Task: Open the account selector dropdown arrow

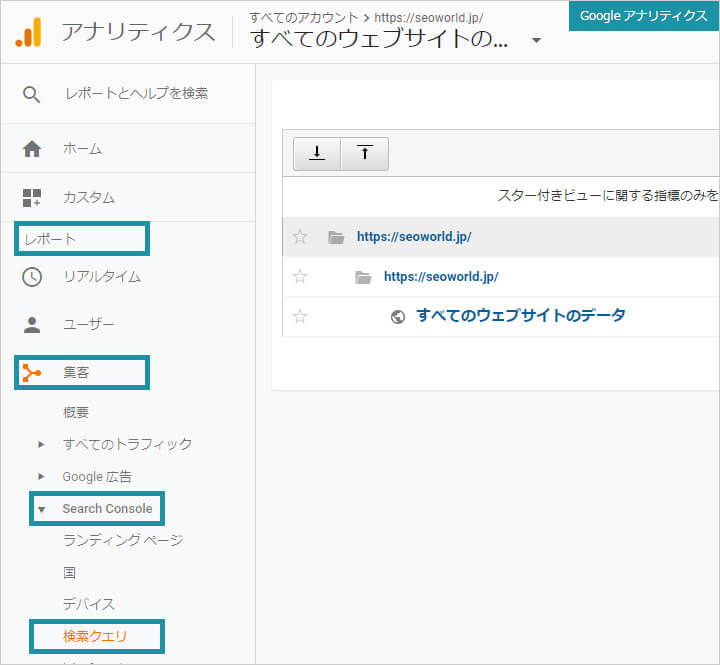Action: pyautogui.click(x=536, y=40)
